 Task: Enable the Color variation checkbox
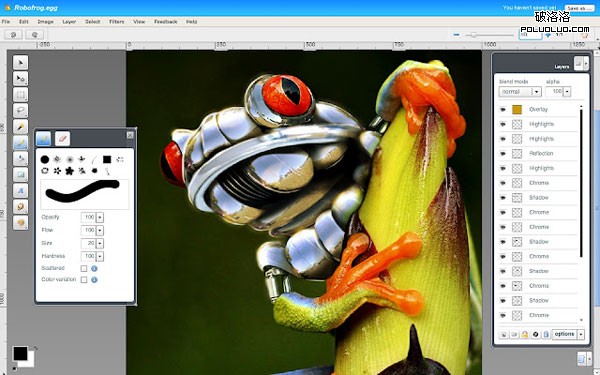pyautogui.click(x=84, y=280)
